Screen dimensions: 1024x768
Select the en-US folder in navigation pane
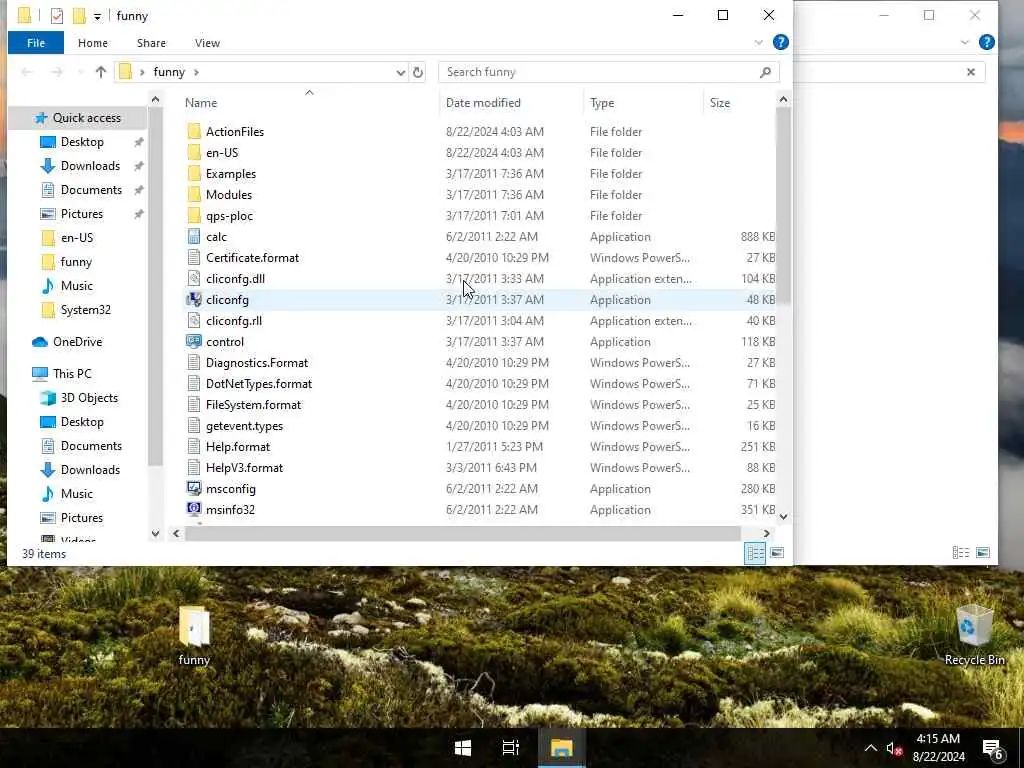(76, 238)
